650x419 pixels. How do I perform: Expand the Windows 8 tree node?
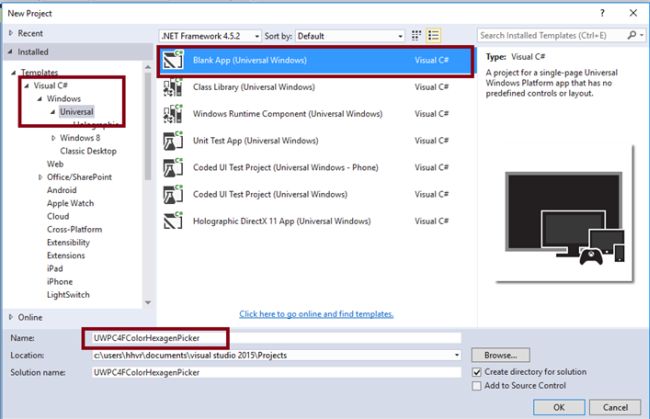pyautogui.click(x=53, y=138)
